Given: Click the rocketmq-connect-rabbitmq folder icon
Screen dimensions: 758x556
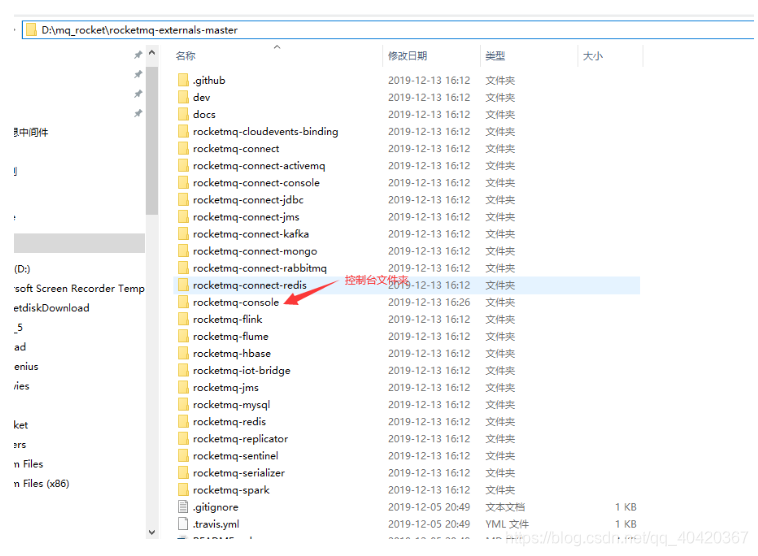Looking at the screenshot, I should (183, 268).
